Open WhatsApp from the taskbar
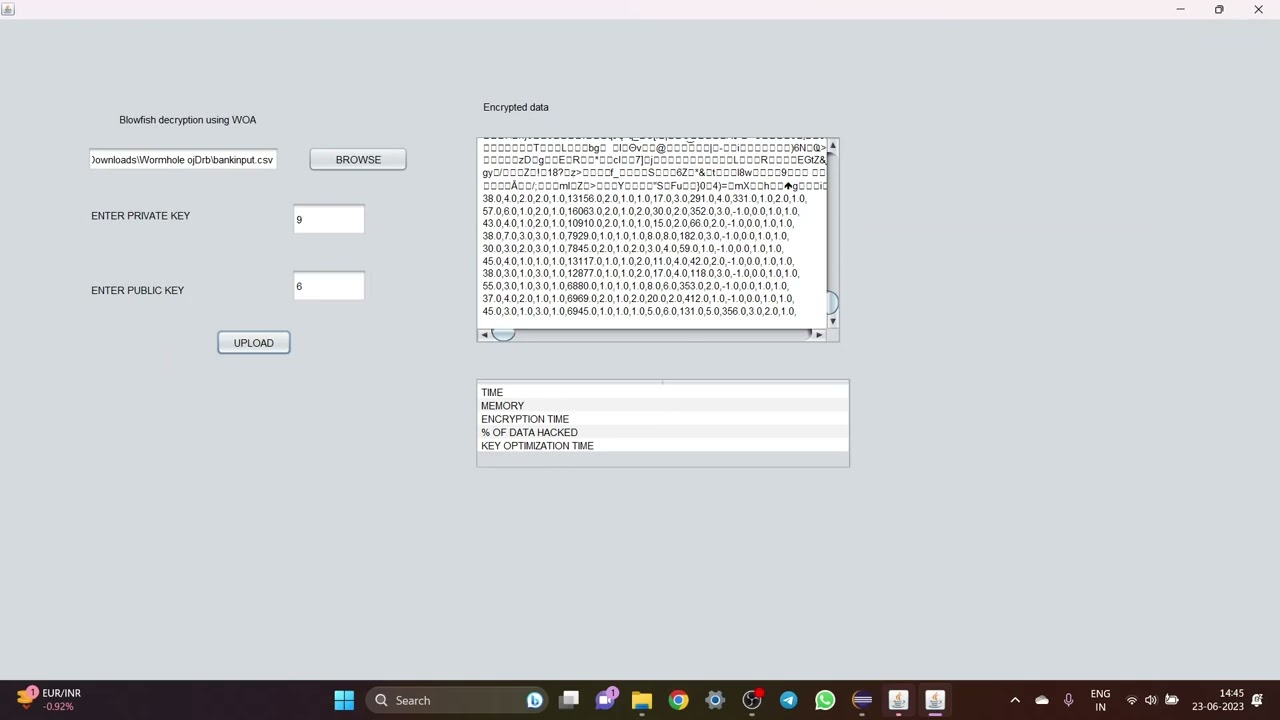Image resolution: width=1280 pixels, height=720 pixels. (825, 700)
